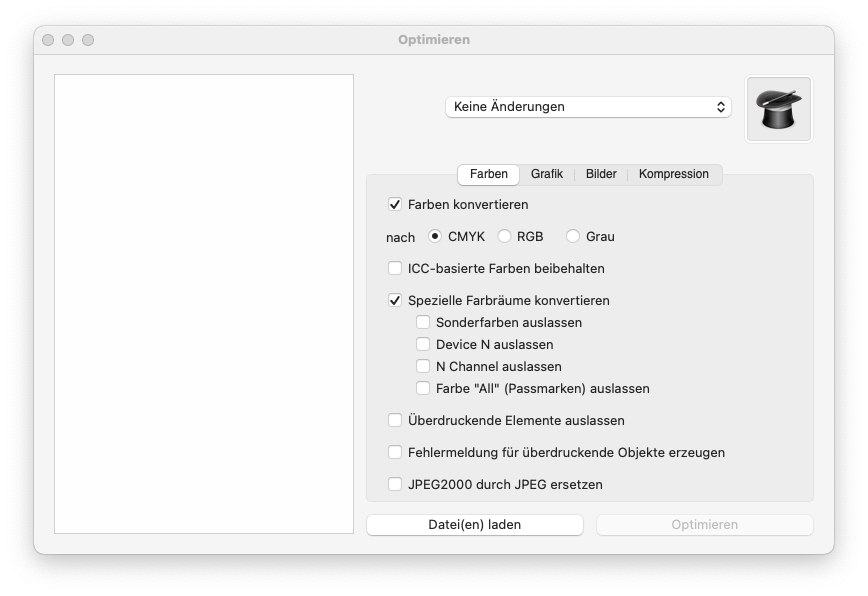The width and height of the screenshot is (868, 596).
Task: Check Sonderfarben auslassen
Action: click(x=423, y=322)
